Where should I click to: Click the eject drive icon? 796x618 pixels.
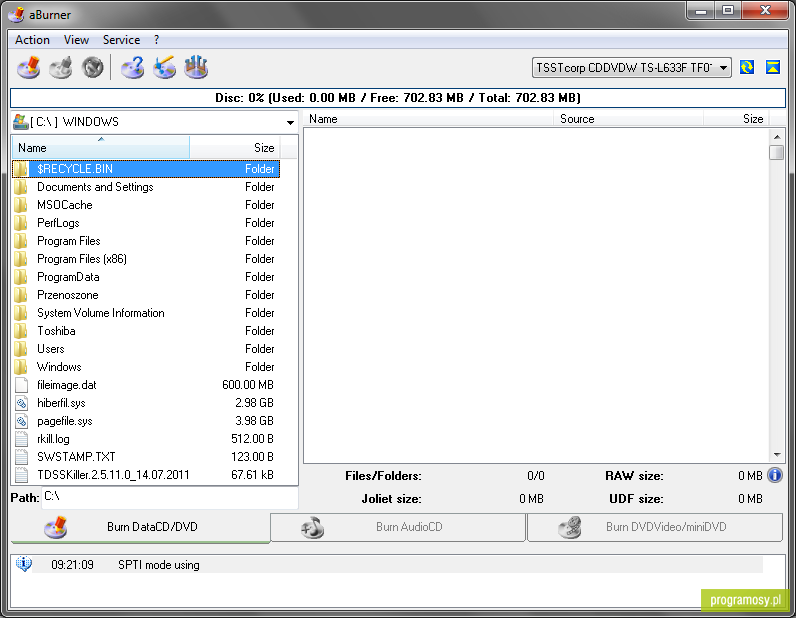[773, 67]
